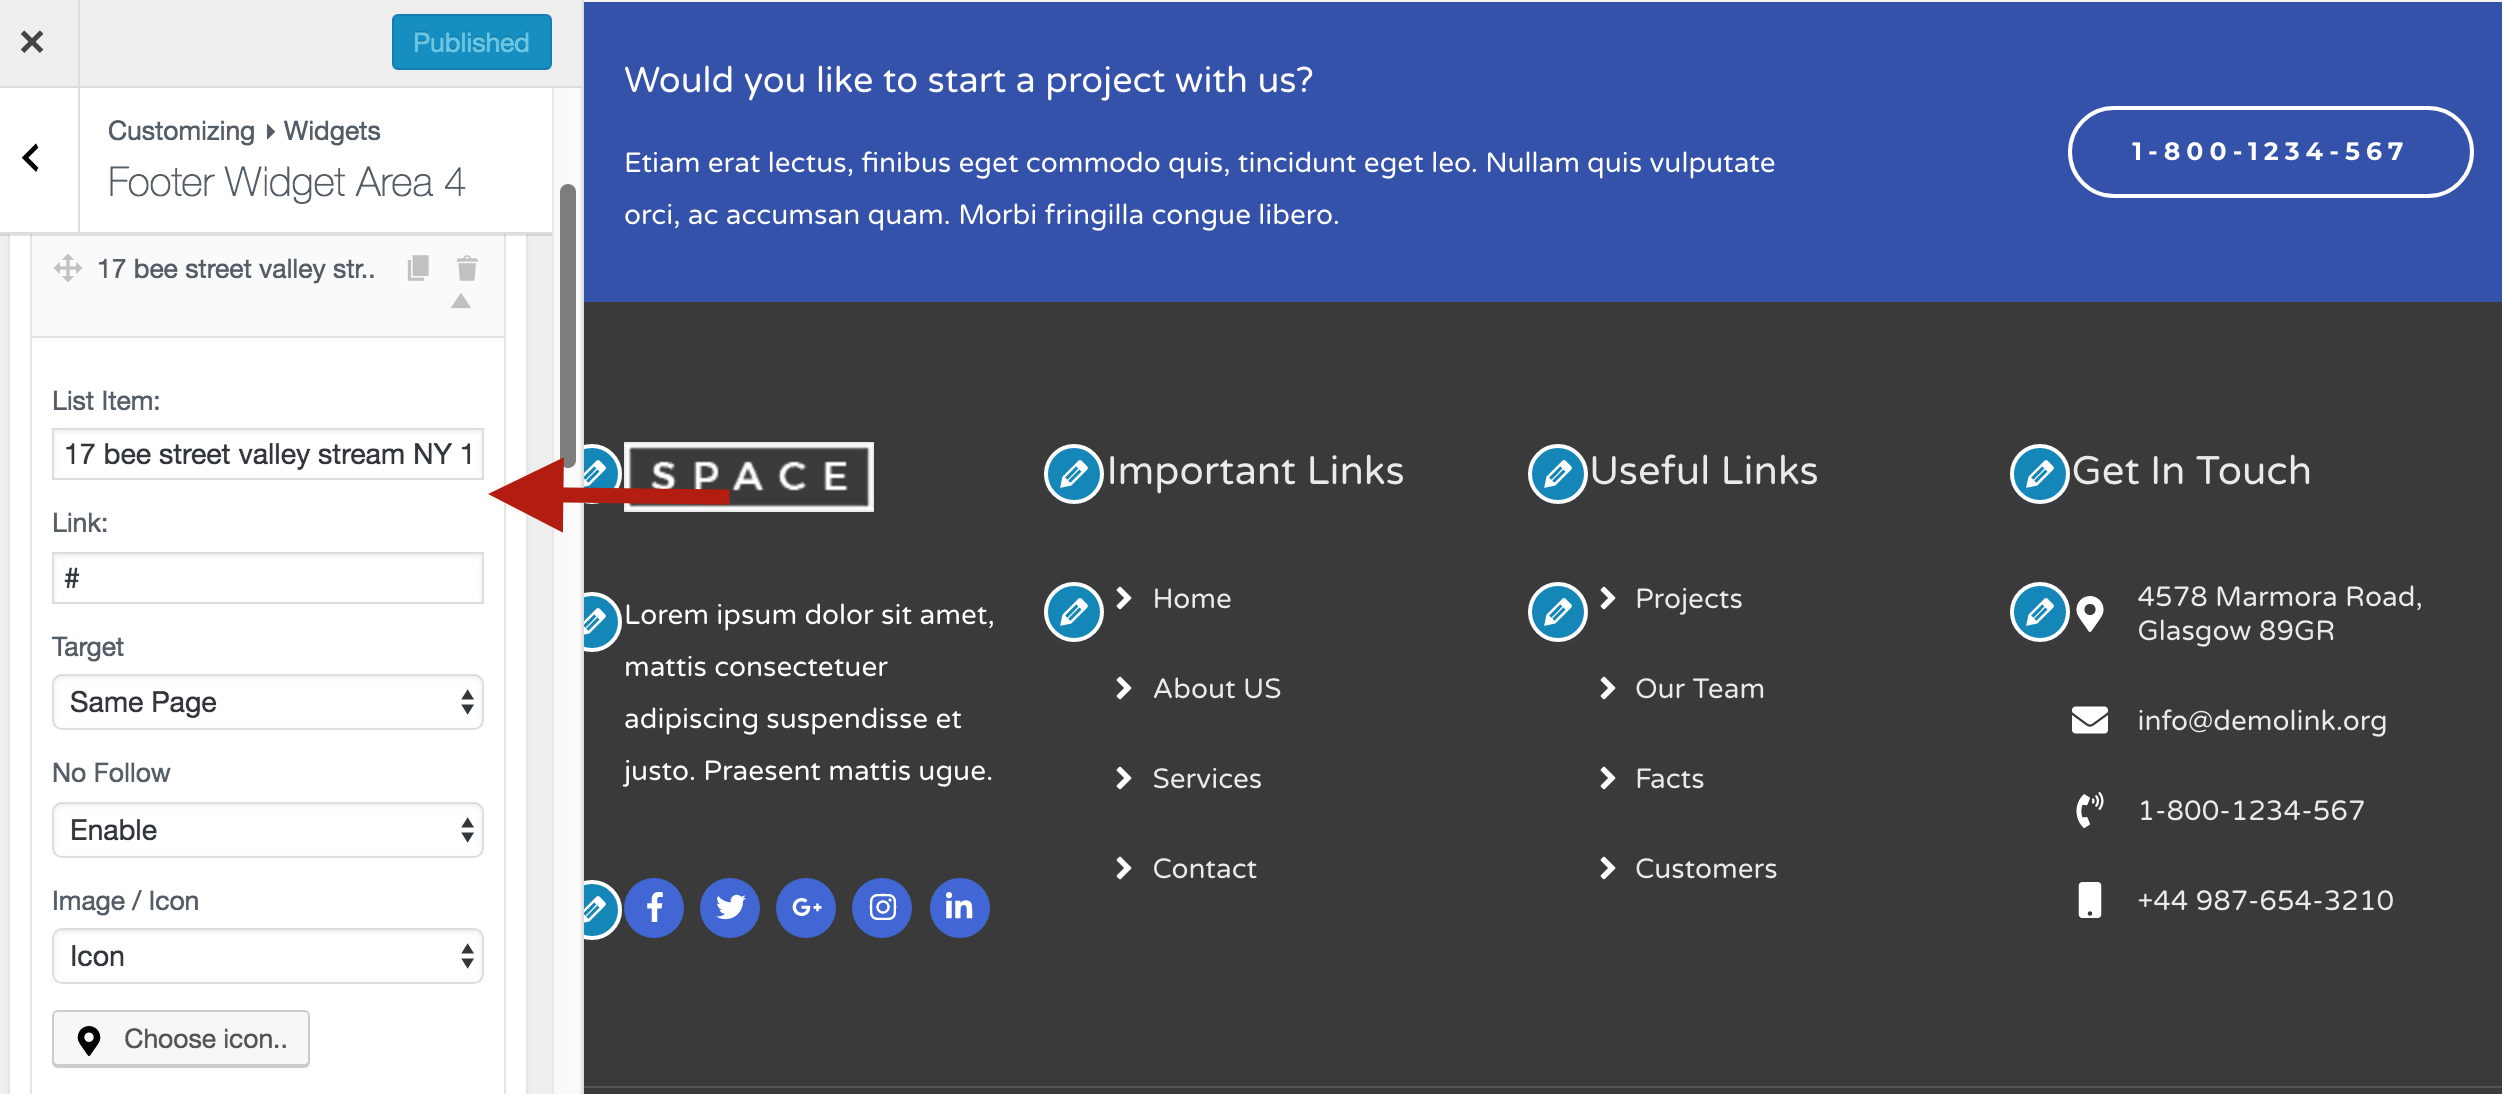Open the Target dropdown showing Same Page

[x=268, y=702]
